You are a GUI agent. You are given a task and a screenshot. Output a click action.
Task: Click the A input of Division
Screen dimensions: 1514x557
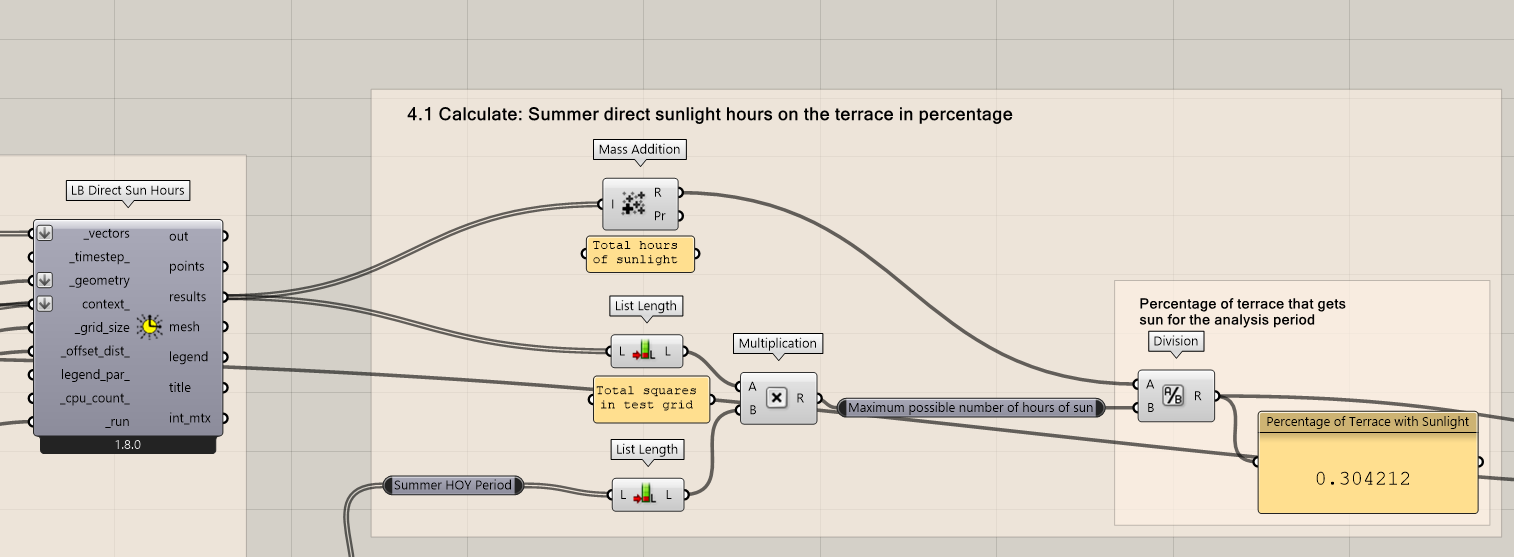(x=1150, y=385)
